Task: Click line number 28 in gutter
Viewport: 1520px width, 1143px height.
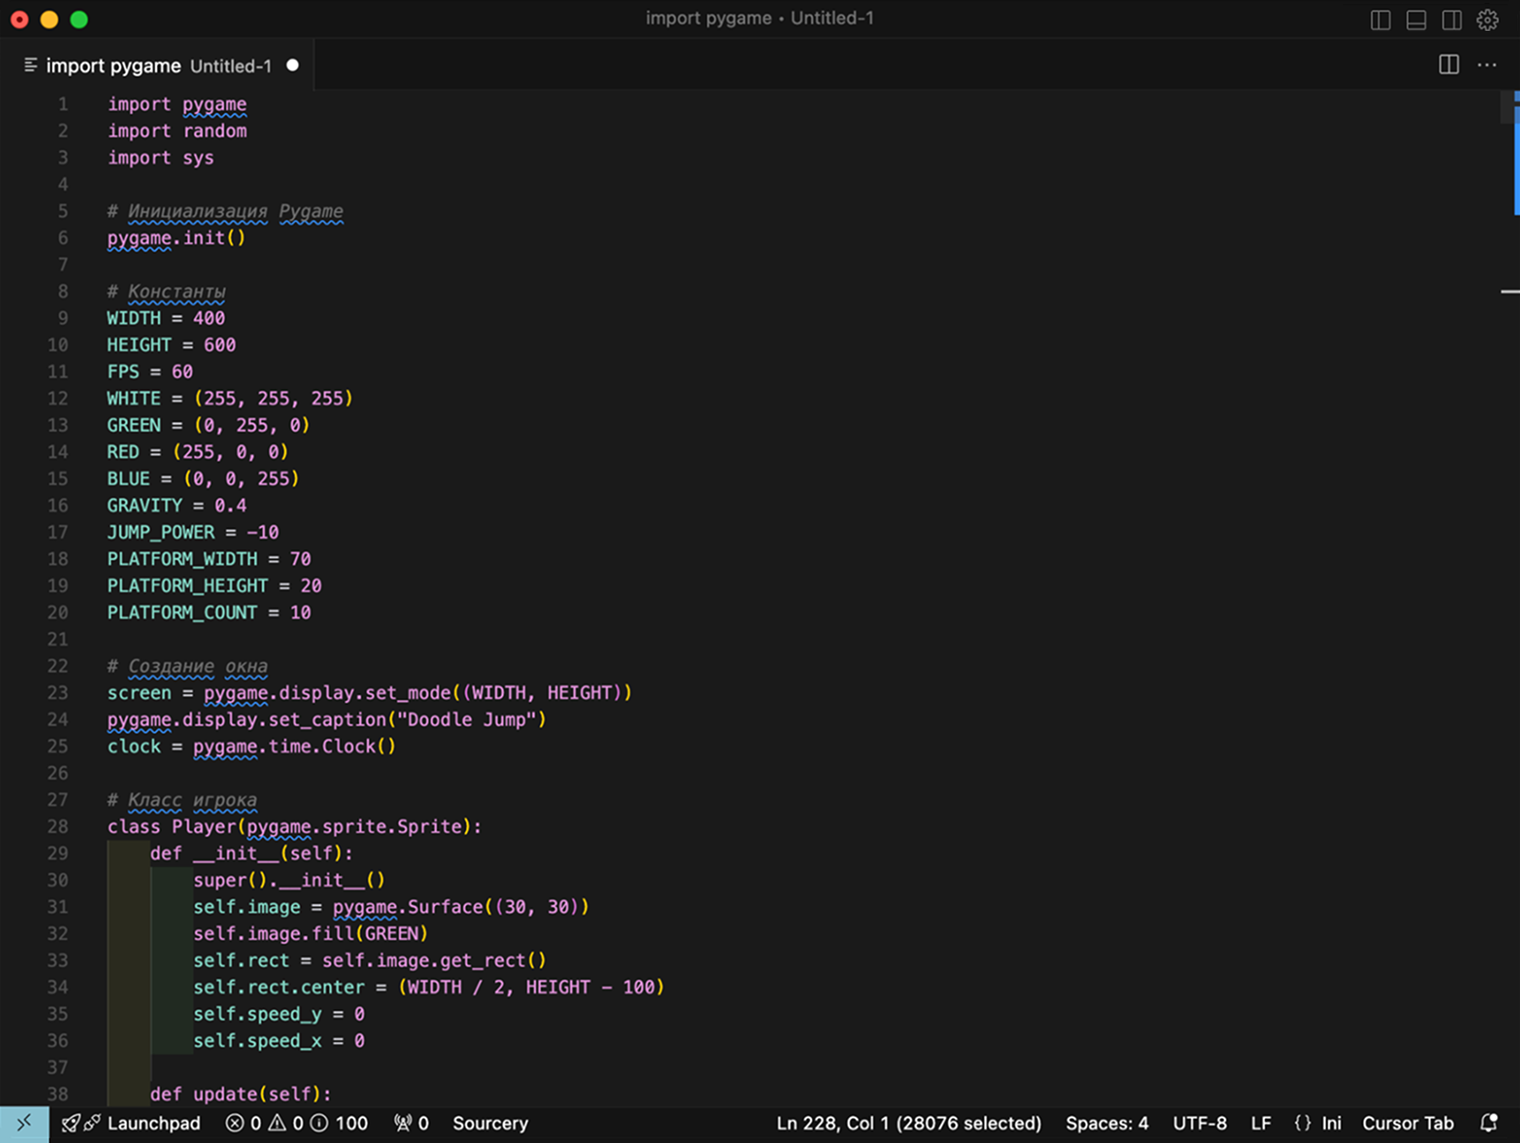Action: 58,826
